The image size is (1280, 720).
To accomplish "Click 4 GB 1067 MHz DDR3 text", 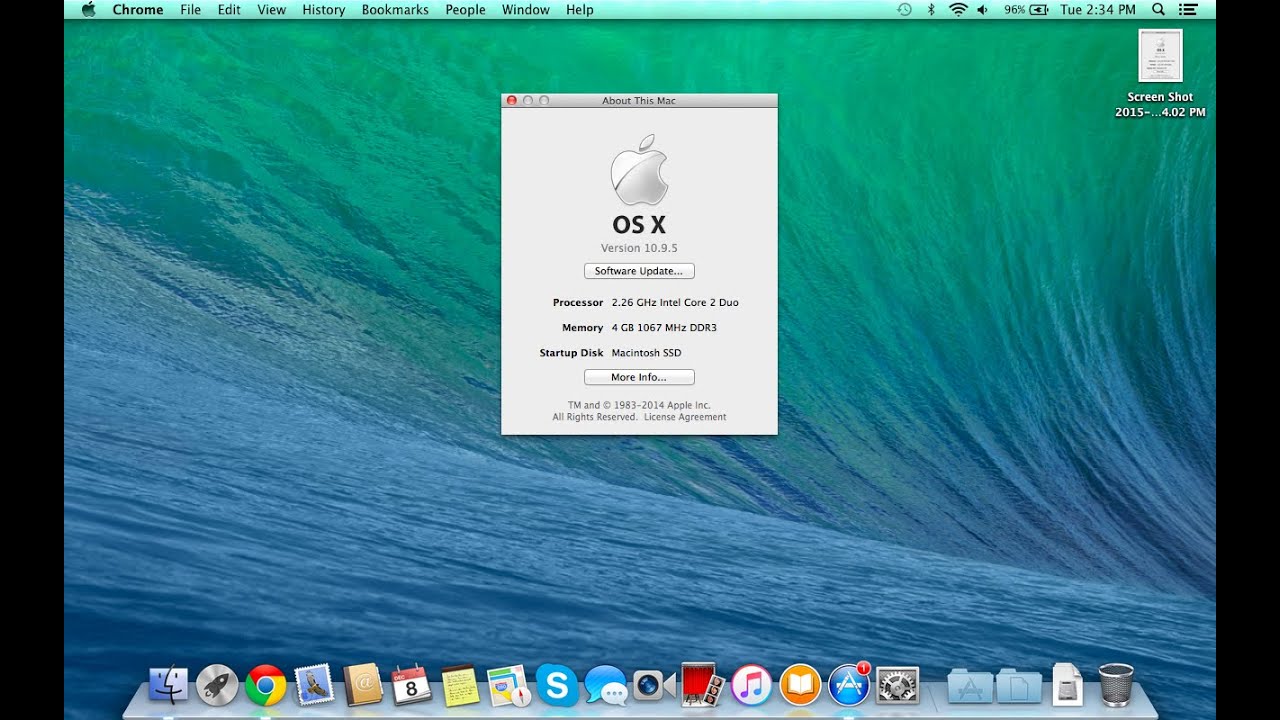I will pyautogui.click(x=664, y=327).
